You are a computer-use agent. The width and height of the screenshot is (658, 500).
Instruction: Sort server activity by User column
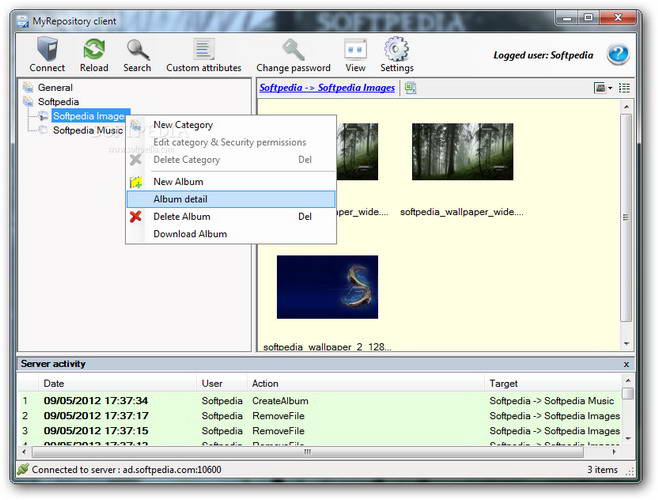222,383
